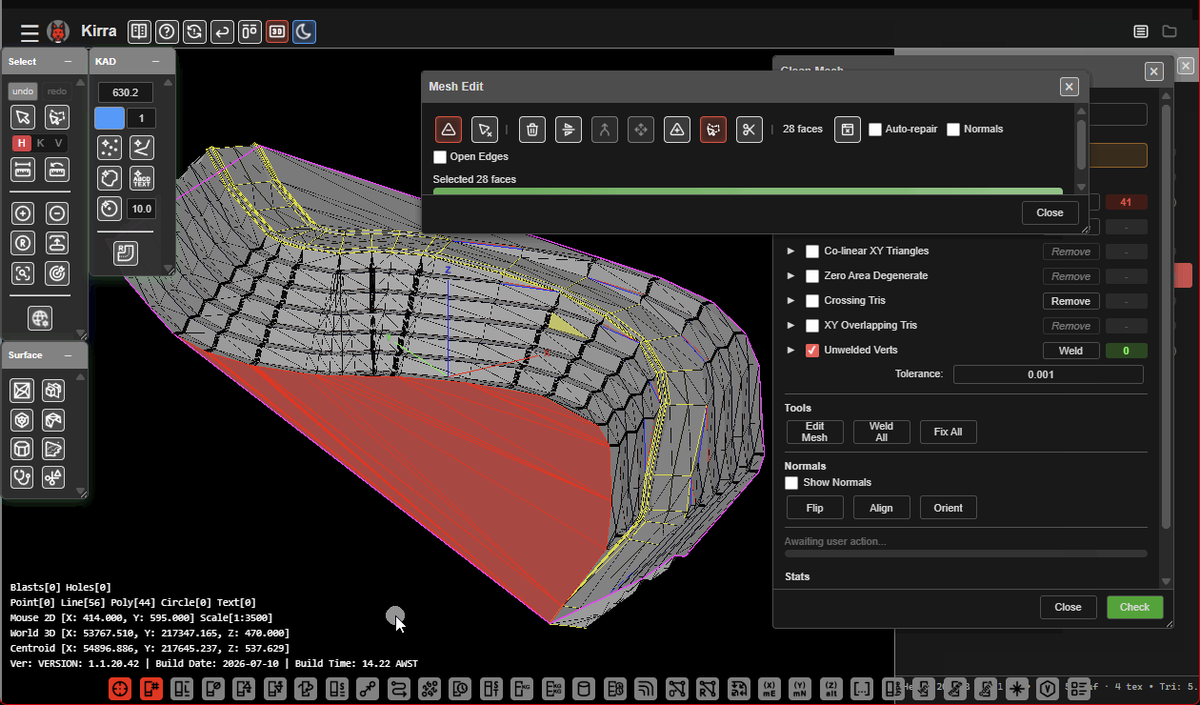This screenshot has width=1200, height=705.
Task: Enable the Normals checkbox in Mesh Edit
Action: (x=953, y=129)
